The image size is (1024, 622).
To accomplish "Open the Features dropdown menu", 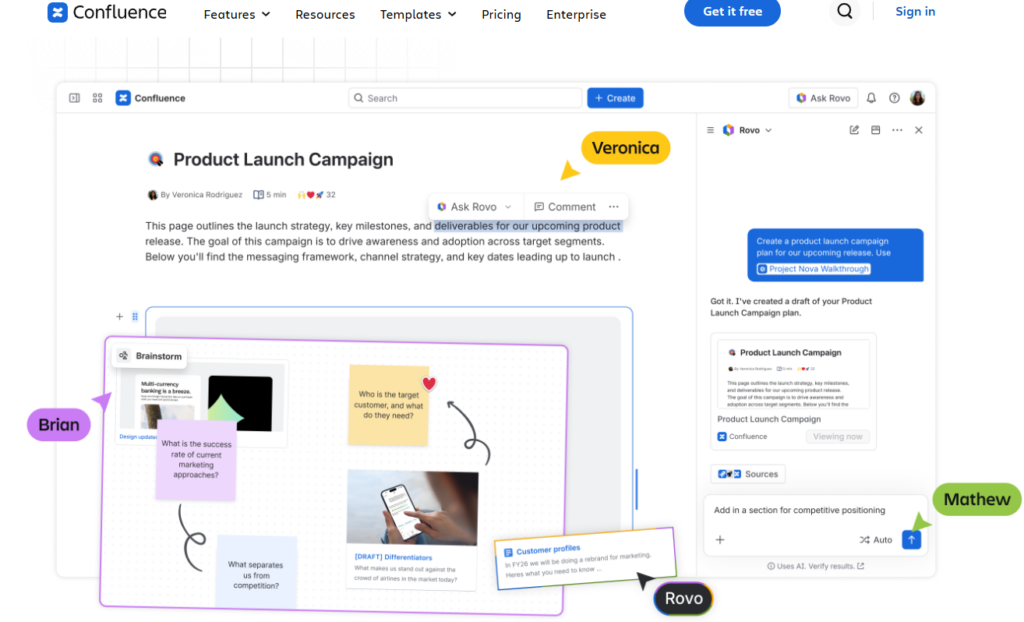I will 236,14.
